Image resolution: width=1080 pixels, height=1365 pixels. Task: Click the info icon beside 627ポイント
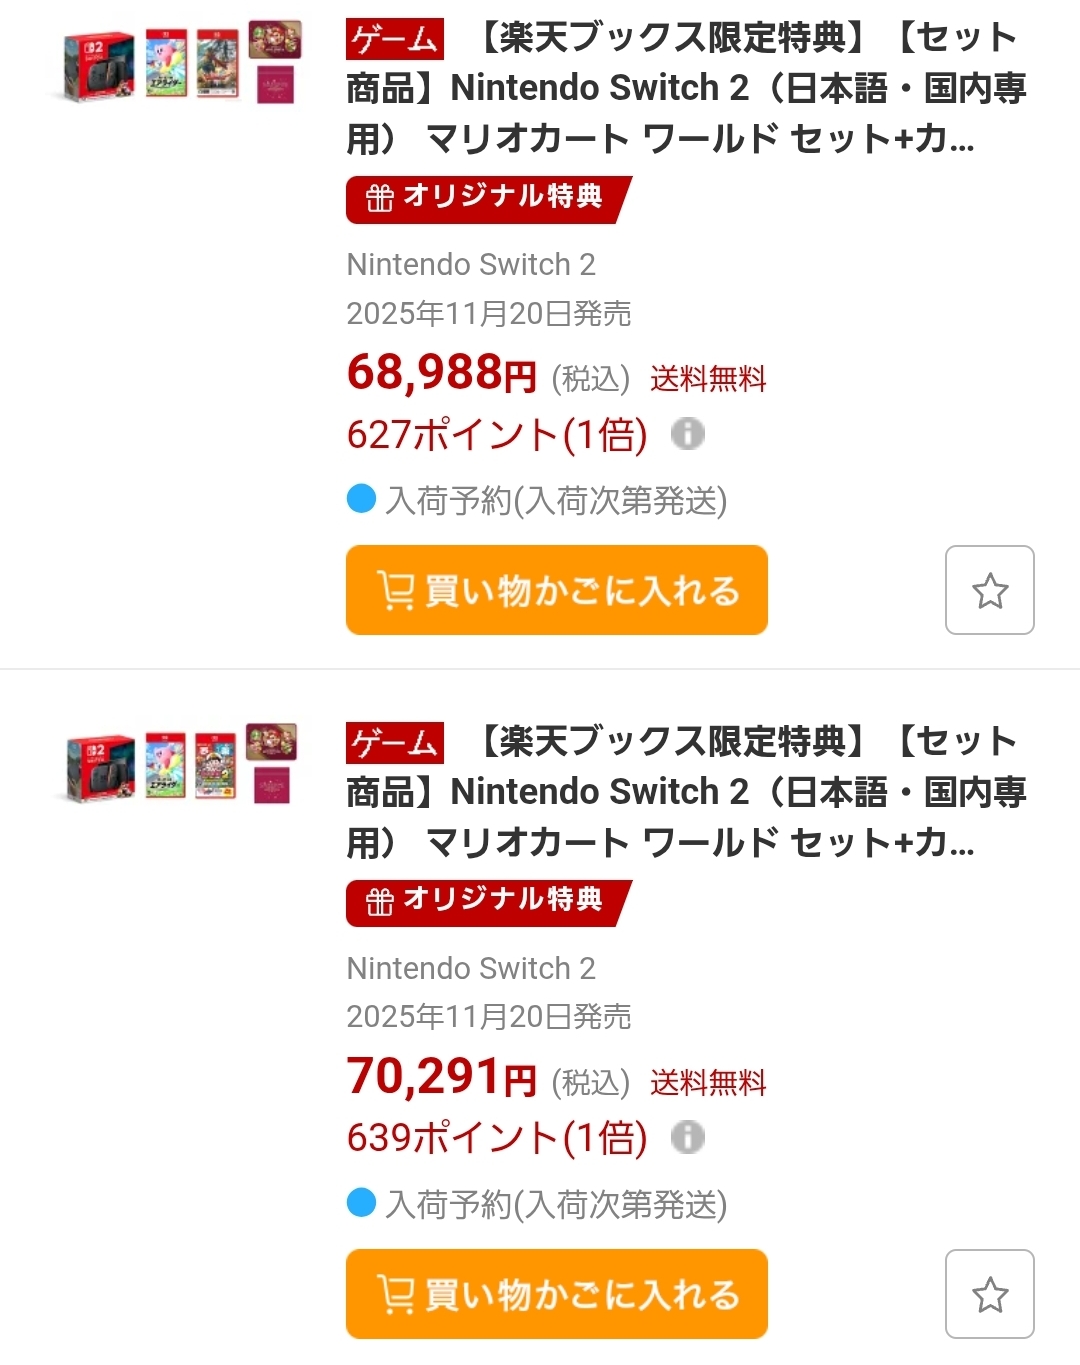(687, 434)
